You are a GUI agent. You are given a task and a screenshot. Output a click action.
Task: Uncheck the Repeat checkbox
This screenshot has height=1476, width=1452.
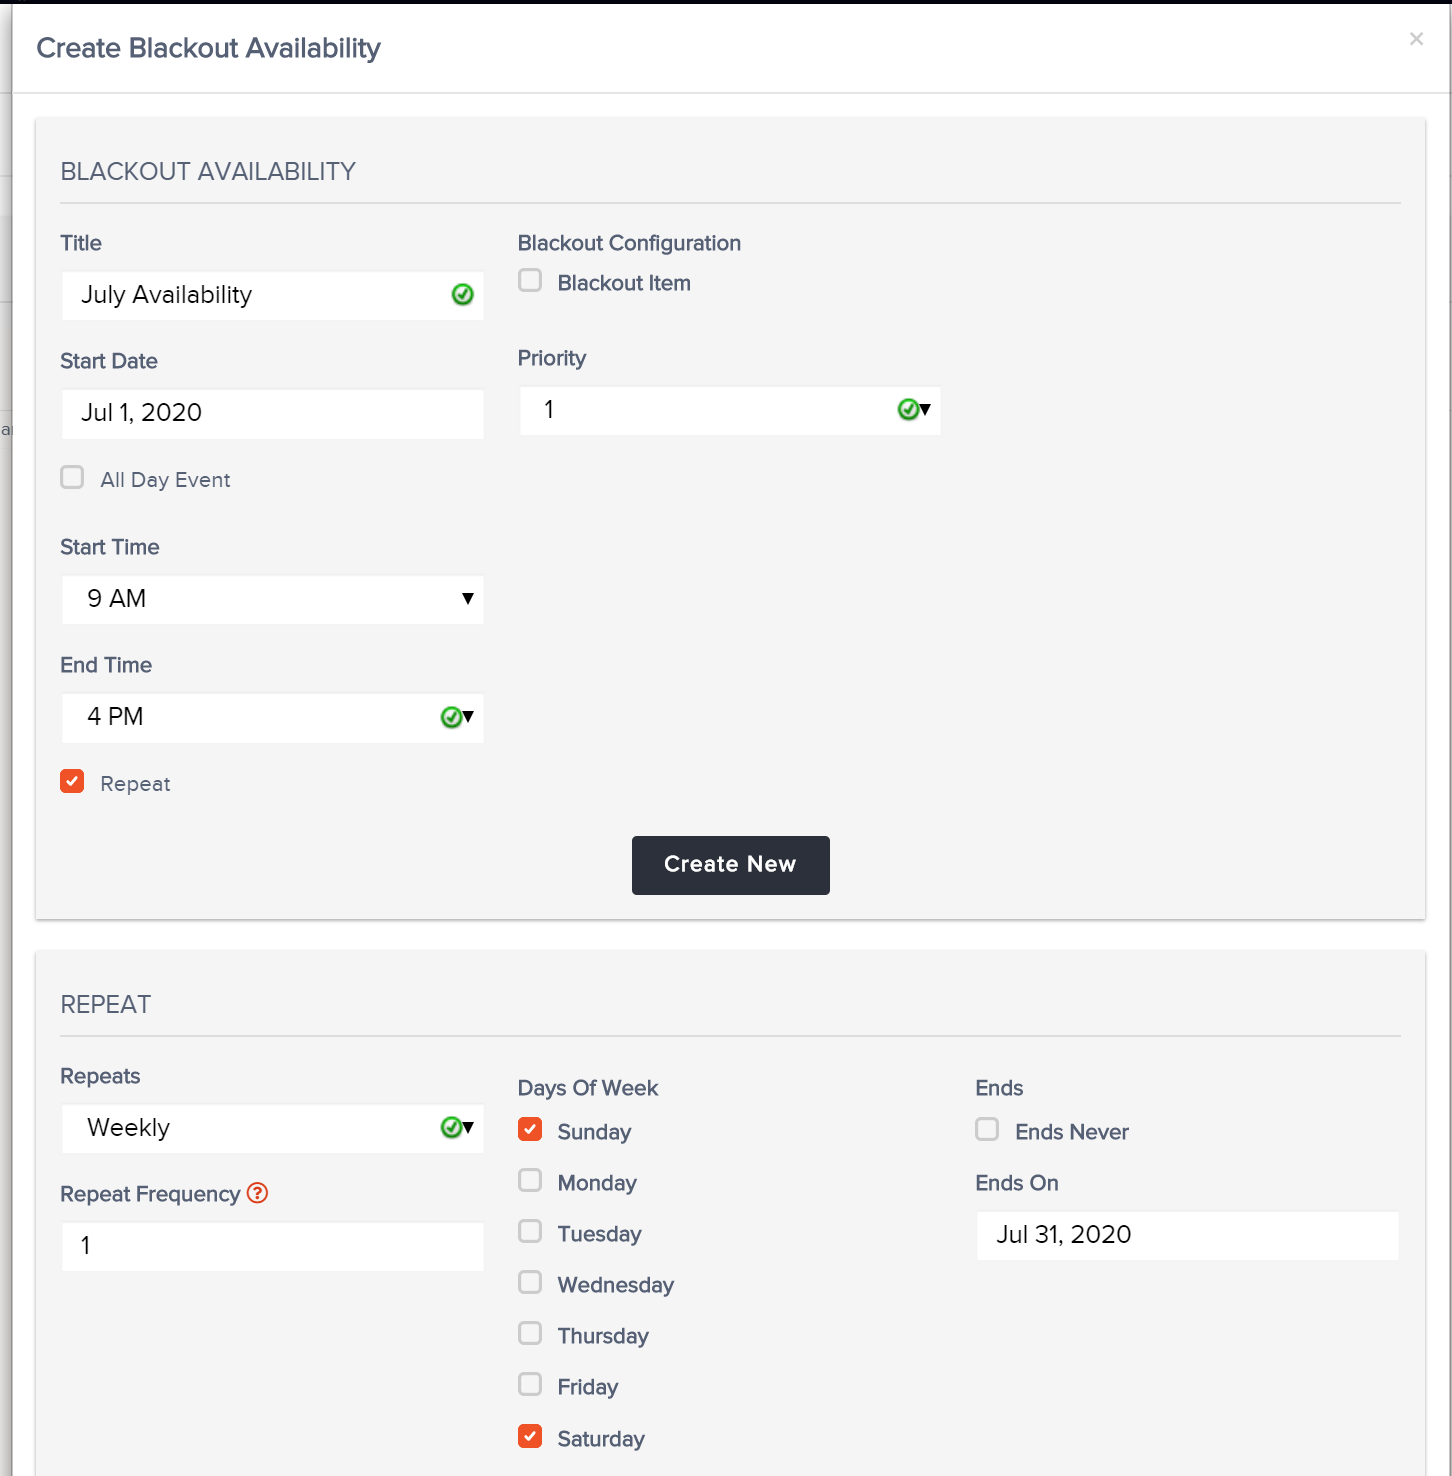[x=72, y=781]
